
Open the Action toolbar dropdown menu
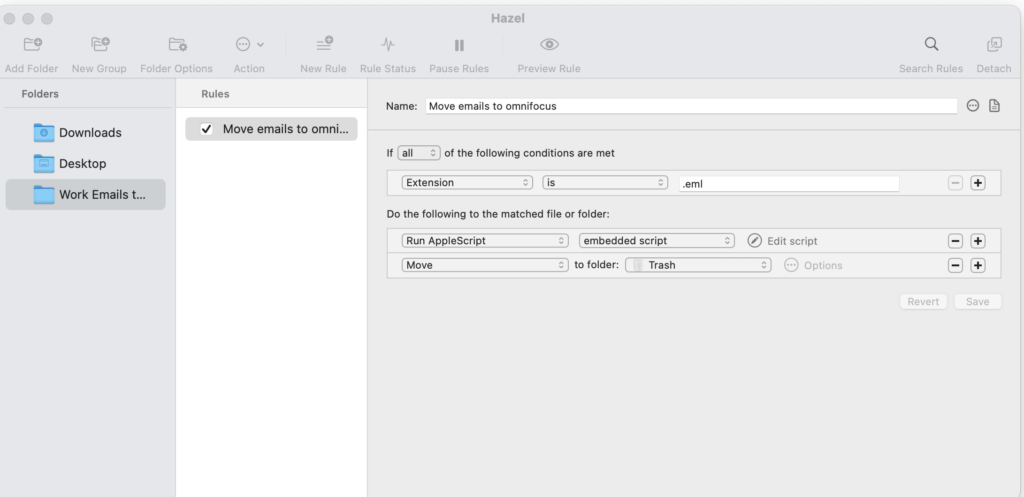249,45
